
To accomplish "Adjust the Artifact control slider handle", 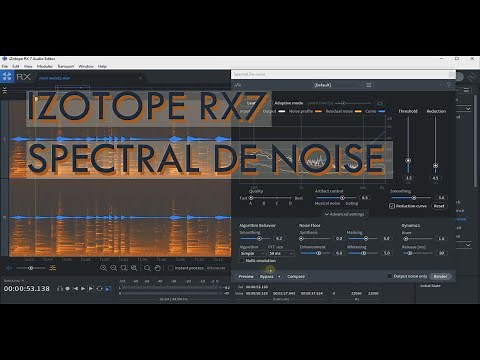I will click(342, 198).
